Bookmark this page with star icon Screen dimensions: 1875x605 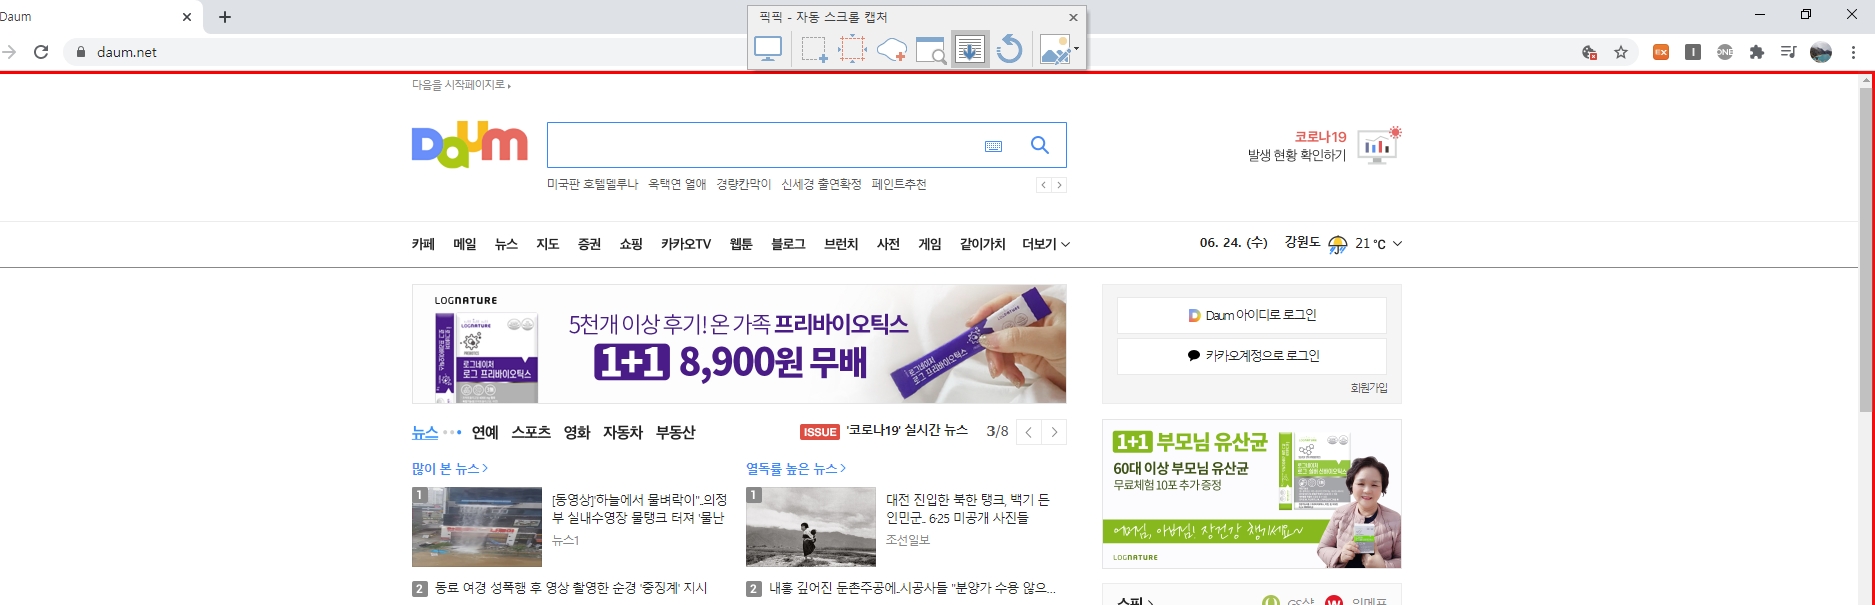(1621, 52)
